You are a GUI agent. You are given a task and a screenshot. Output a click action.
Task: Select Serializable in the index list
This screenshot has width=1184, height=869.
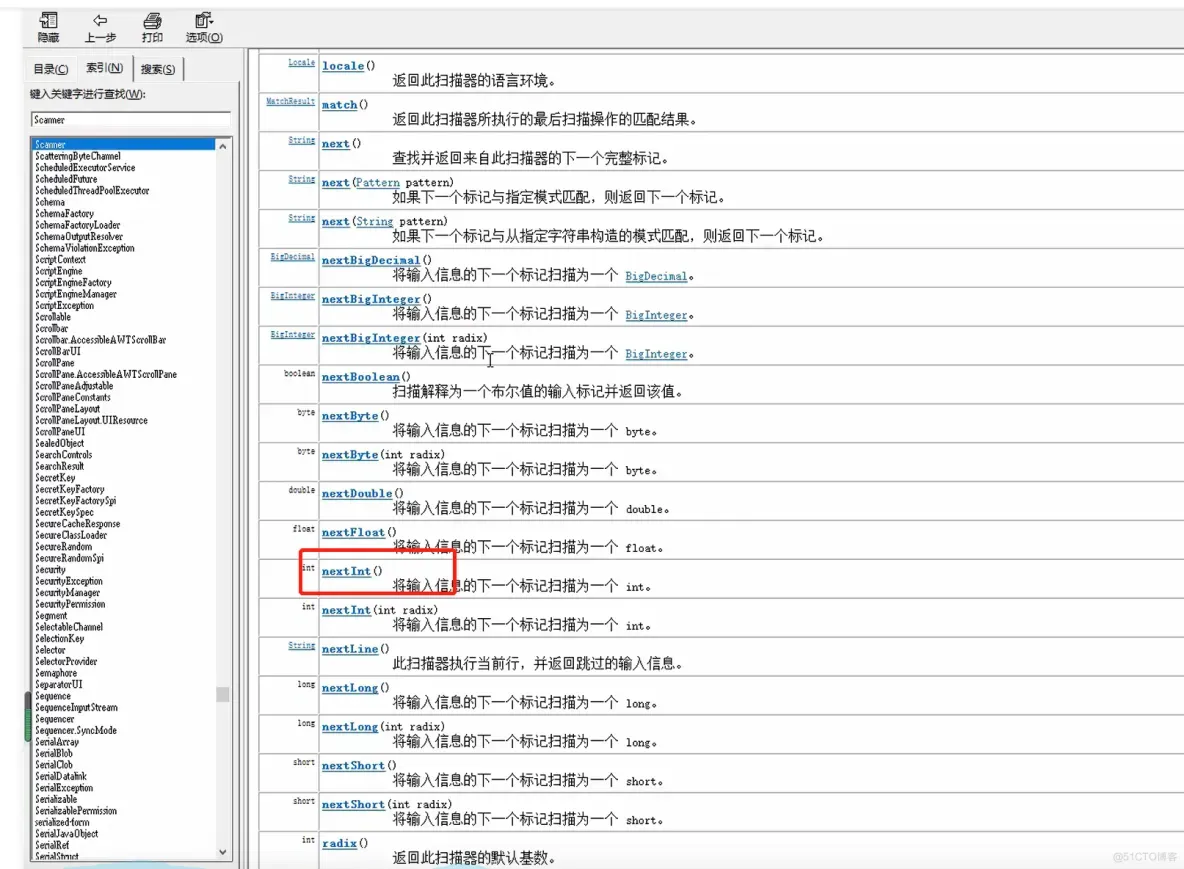coord(56,799)
